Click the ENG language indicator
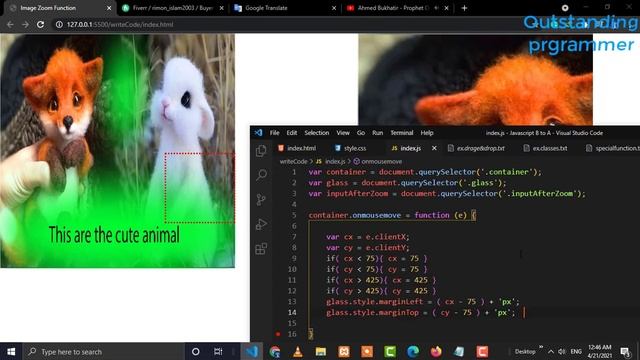640x360 pixels. [x=576, y=351]
